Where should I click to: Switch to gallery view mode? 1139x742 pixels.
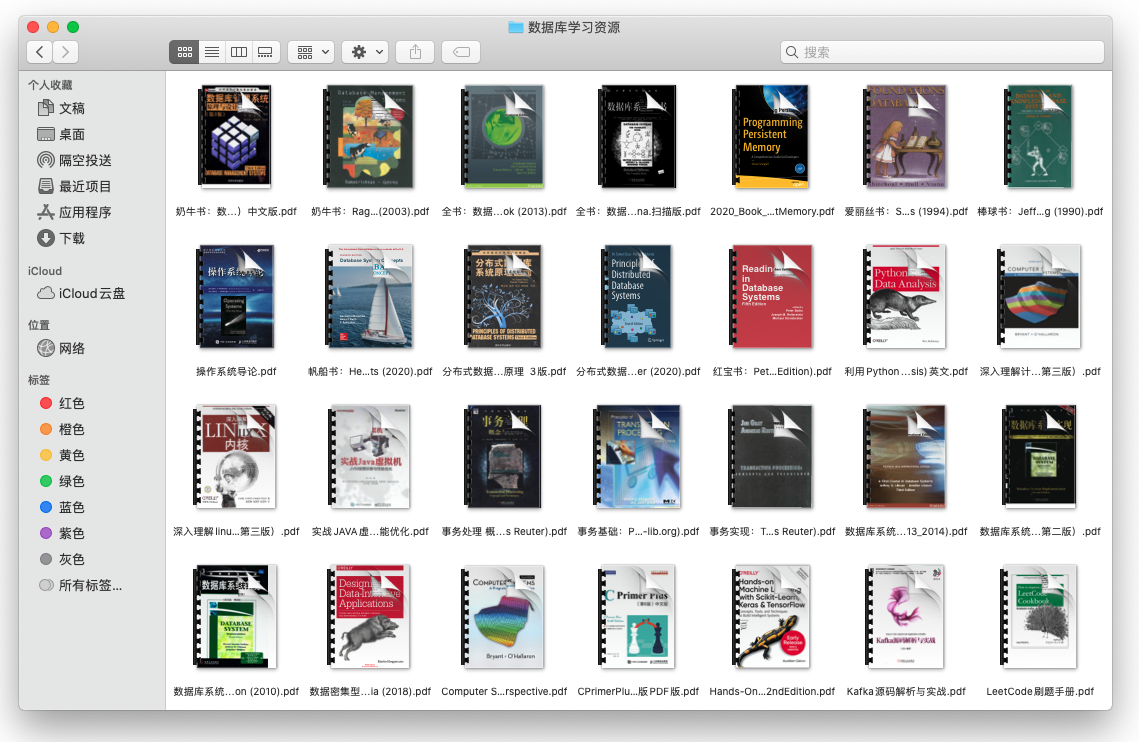point(265,52)
